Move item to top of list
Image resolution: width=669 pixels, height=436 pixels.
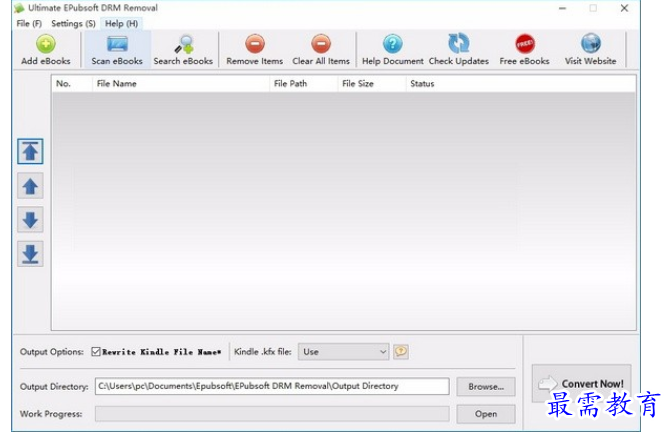pyautogui.click(x=30, y=151)
